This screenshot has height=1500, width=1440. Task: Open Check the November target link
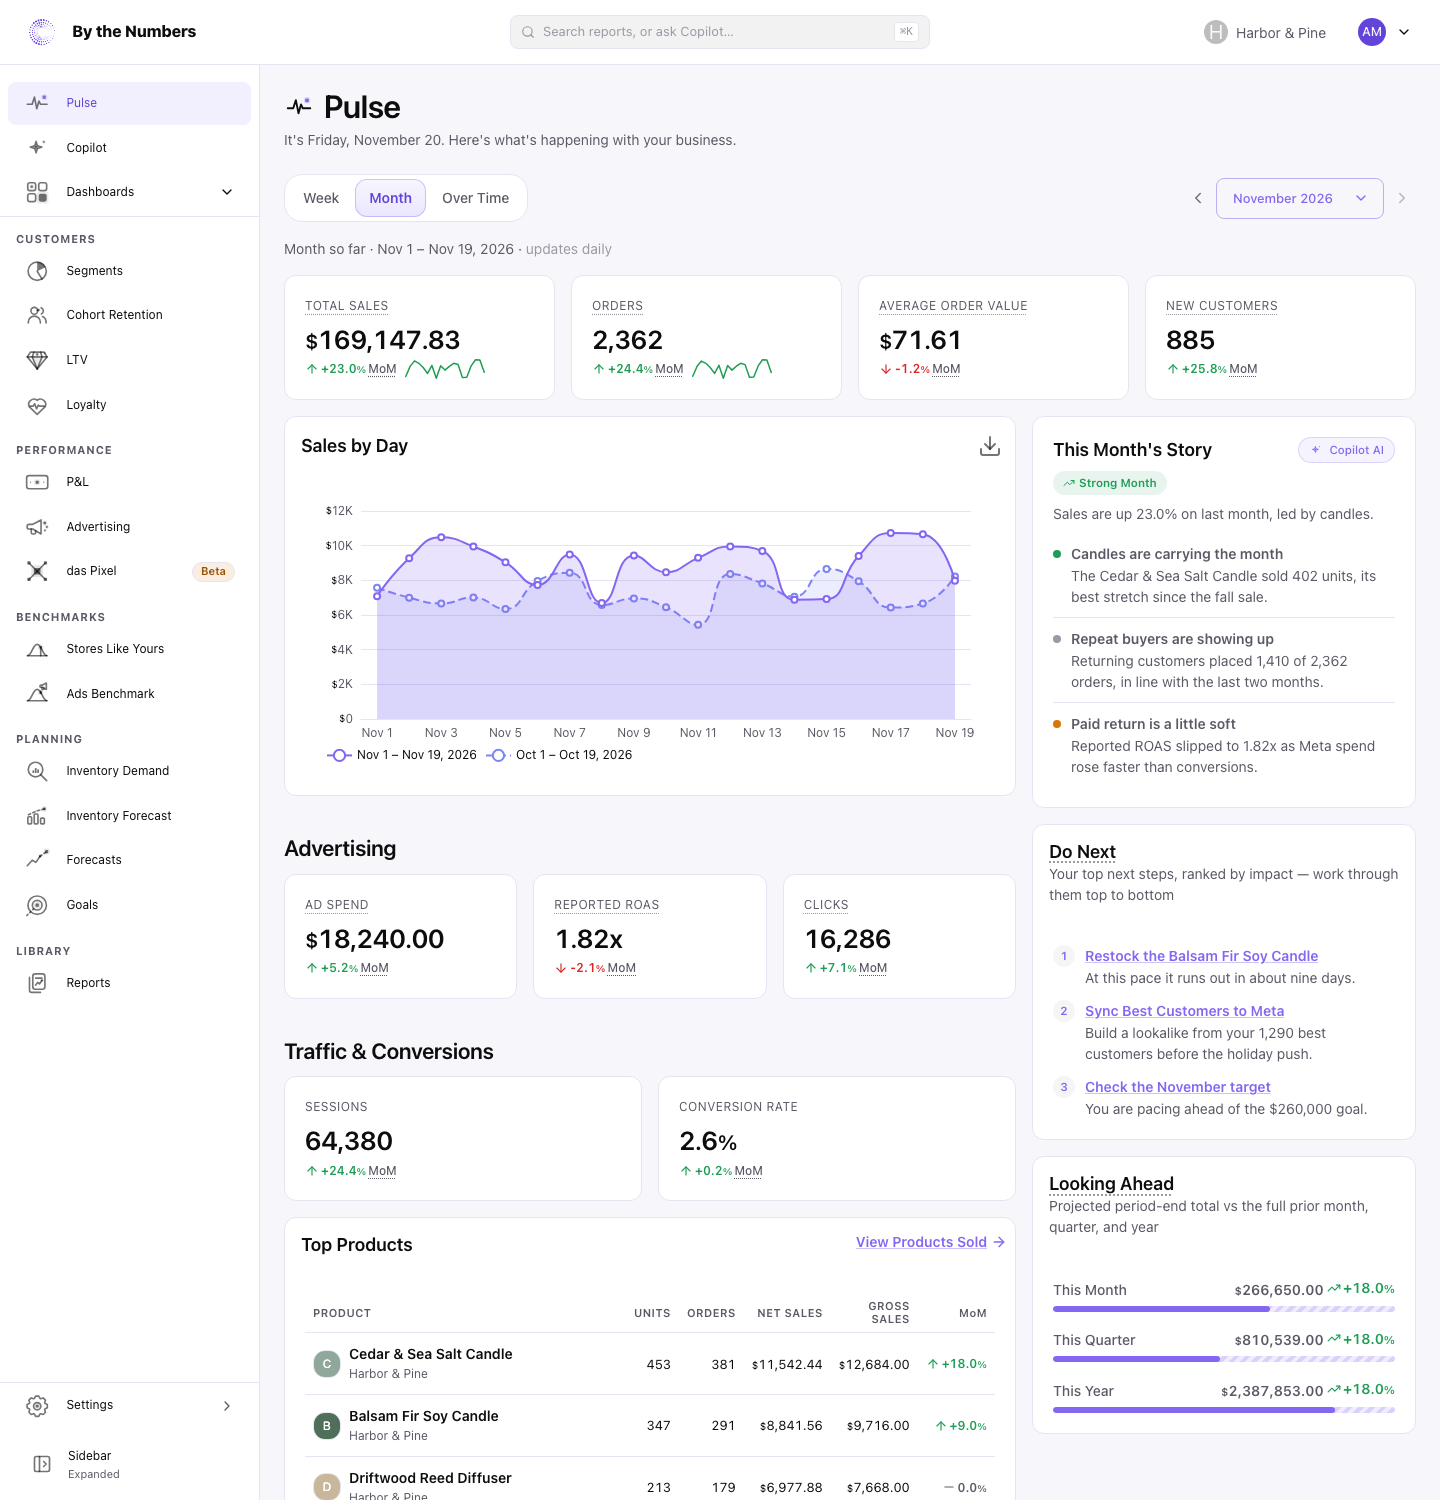point(1177,1087)
